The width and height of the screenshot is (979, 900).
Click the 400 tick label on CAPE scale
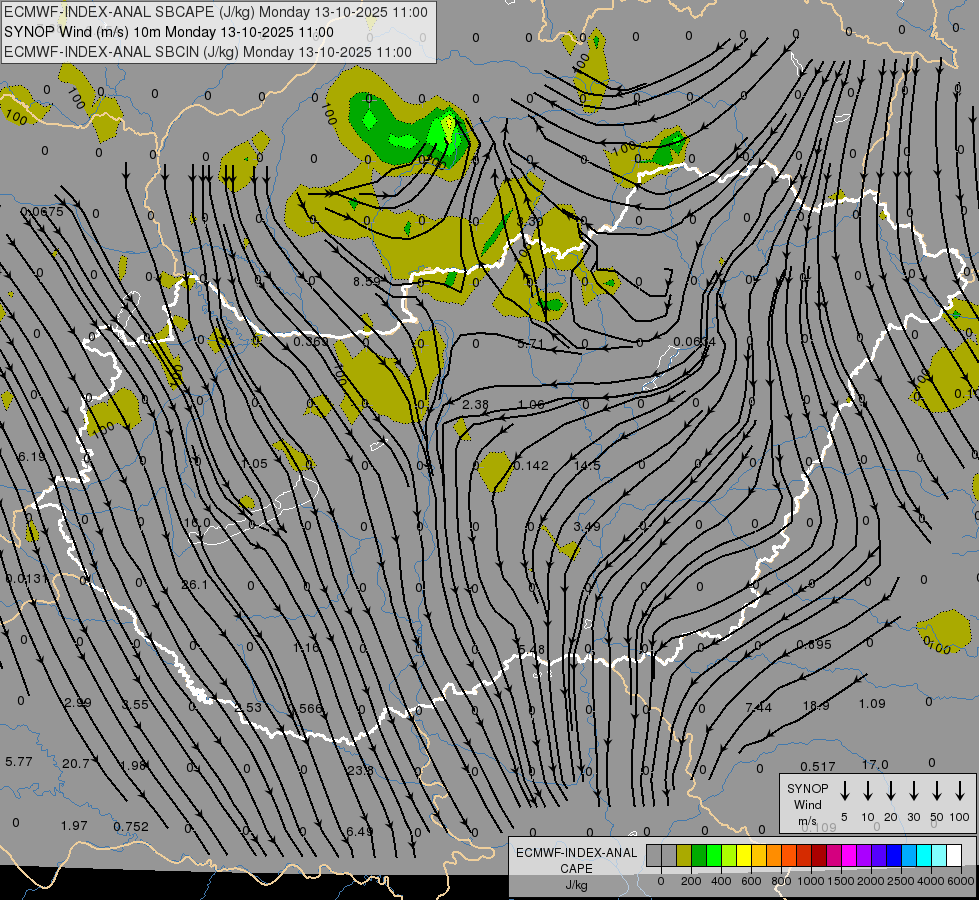point(721,881)
